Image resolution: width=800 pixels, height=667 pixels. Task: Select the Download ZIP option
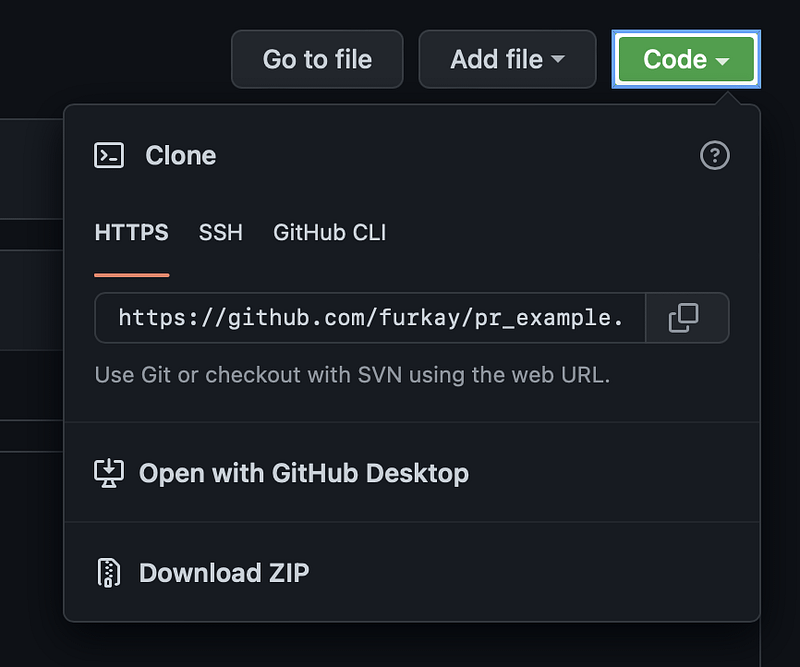click(224, 573)
